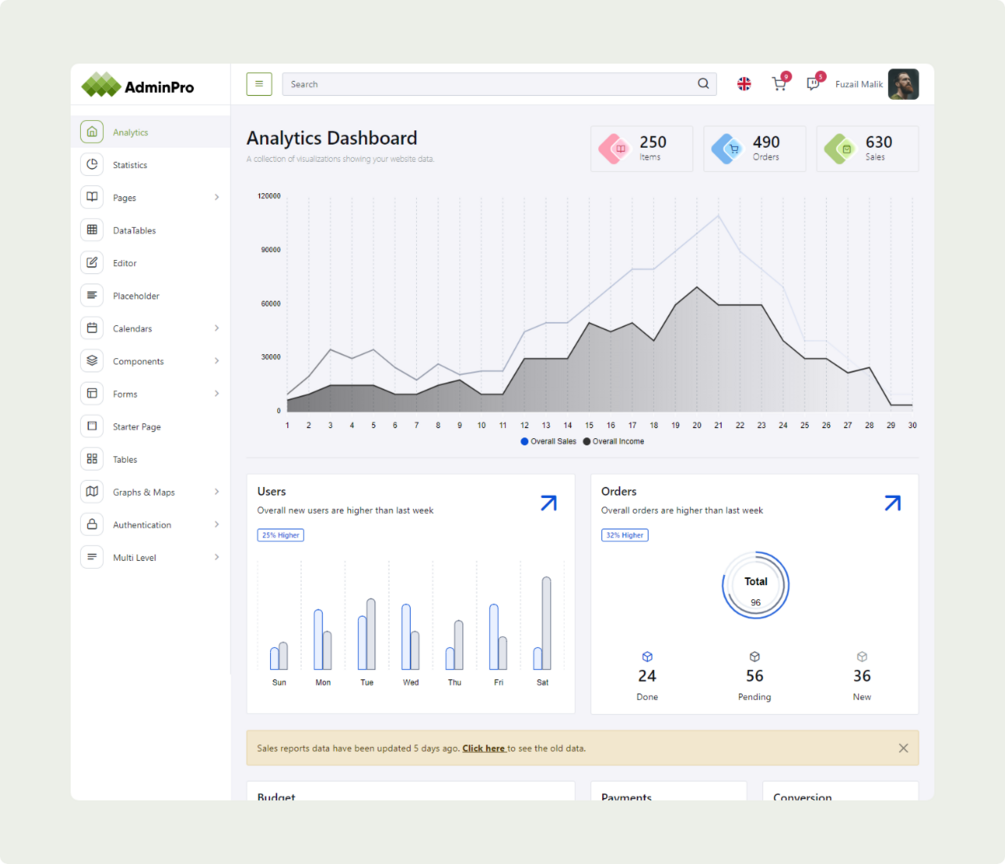This screenshot has height=864, width=1005.
Task: Open the shopping cart notifications
Action: (x=780, y=83)
